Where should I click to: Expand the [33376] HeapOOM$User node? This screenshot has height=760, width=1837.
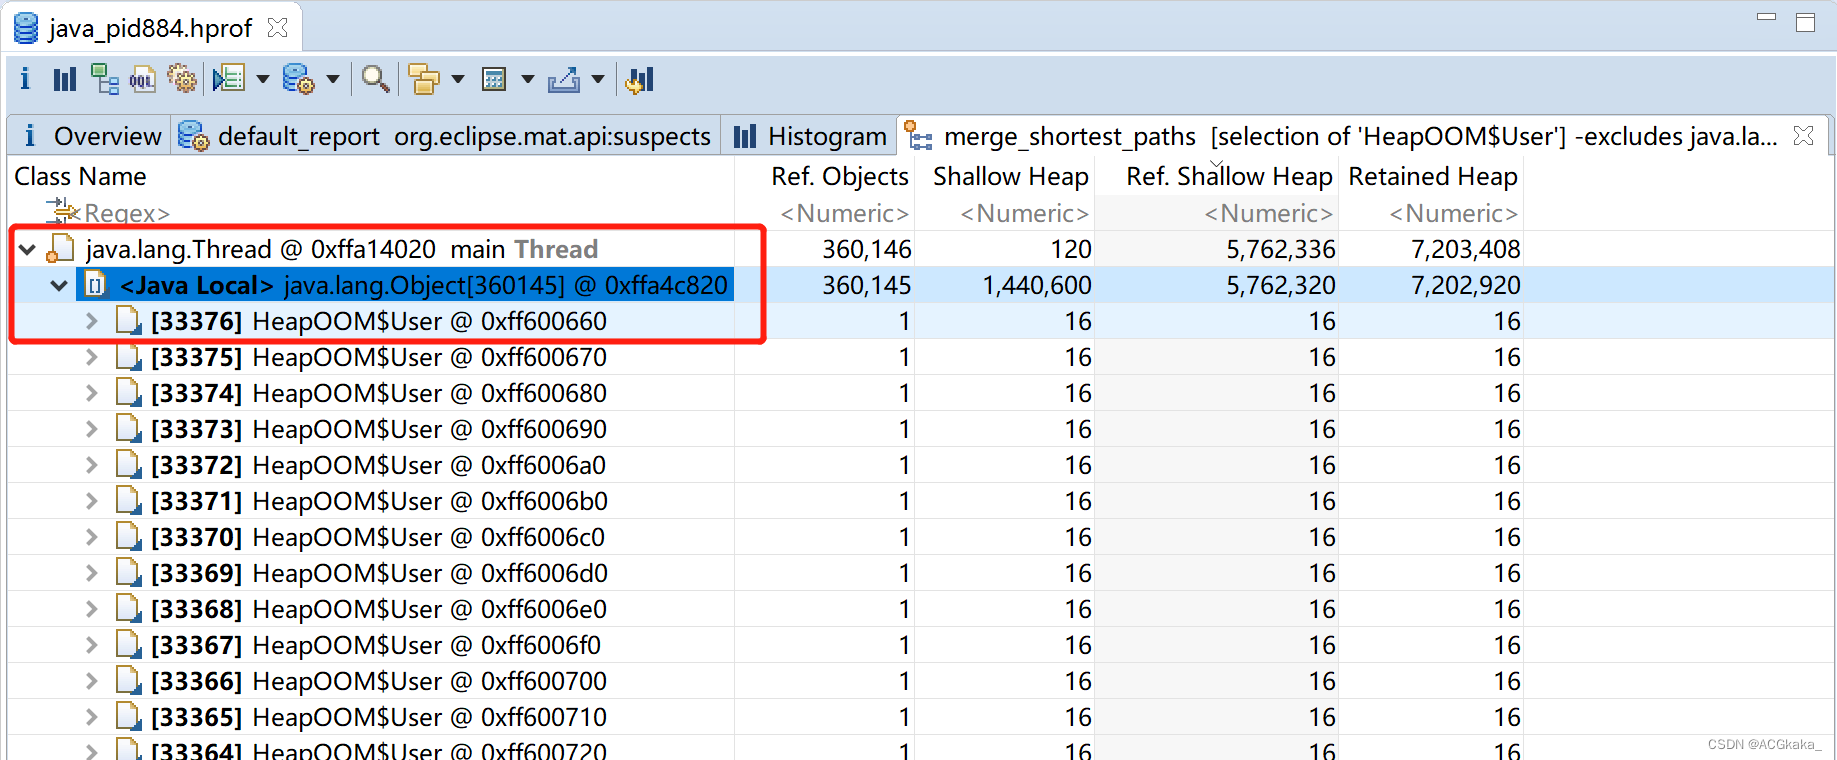(x=92, y=321)
